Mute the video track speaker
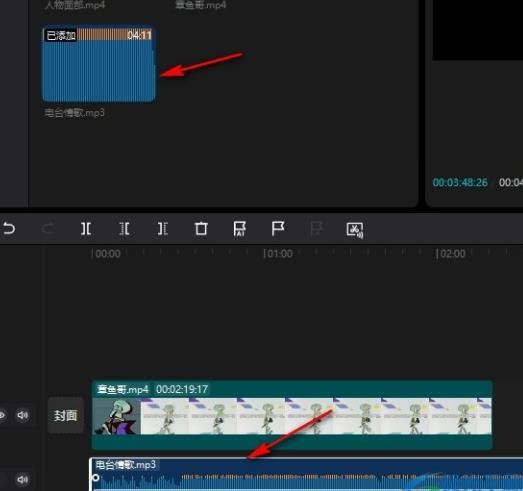 (23, 415)
